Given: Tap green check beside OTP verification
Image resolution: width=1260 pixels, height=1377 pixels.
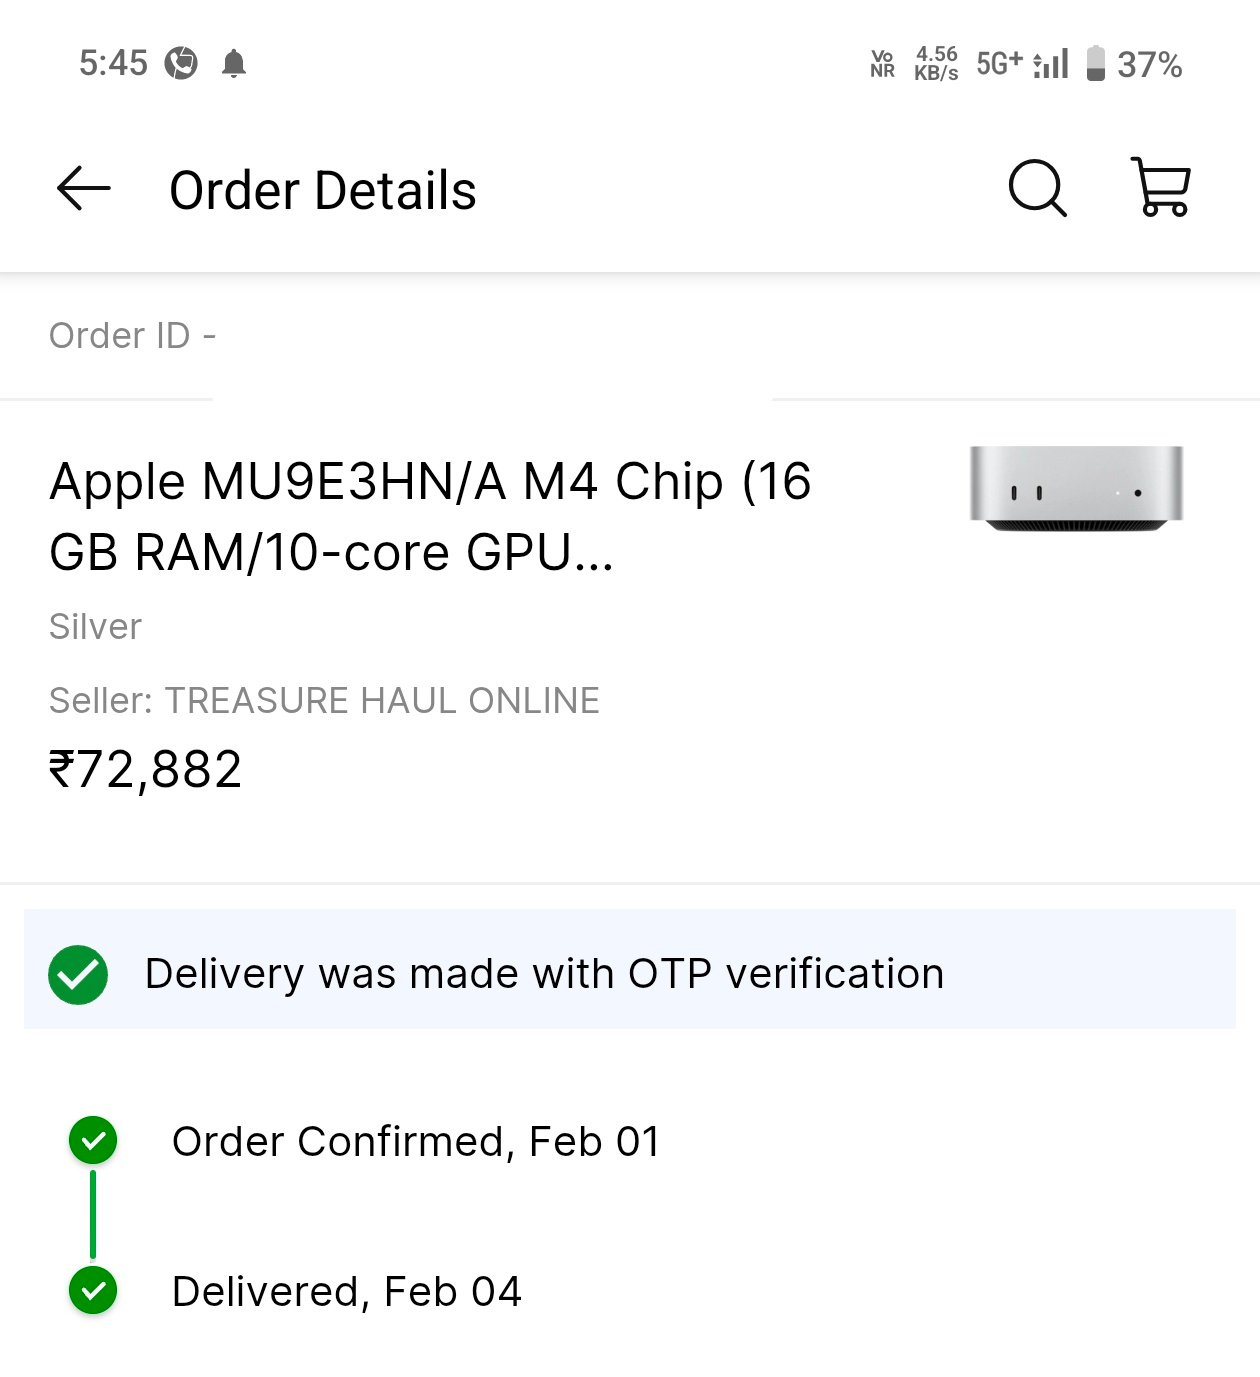Looking at the screenshot, I should tap(78, 974).
